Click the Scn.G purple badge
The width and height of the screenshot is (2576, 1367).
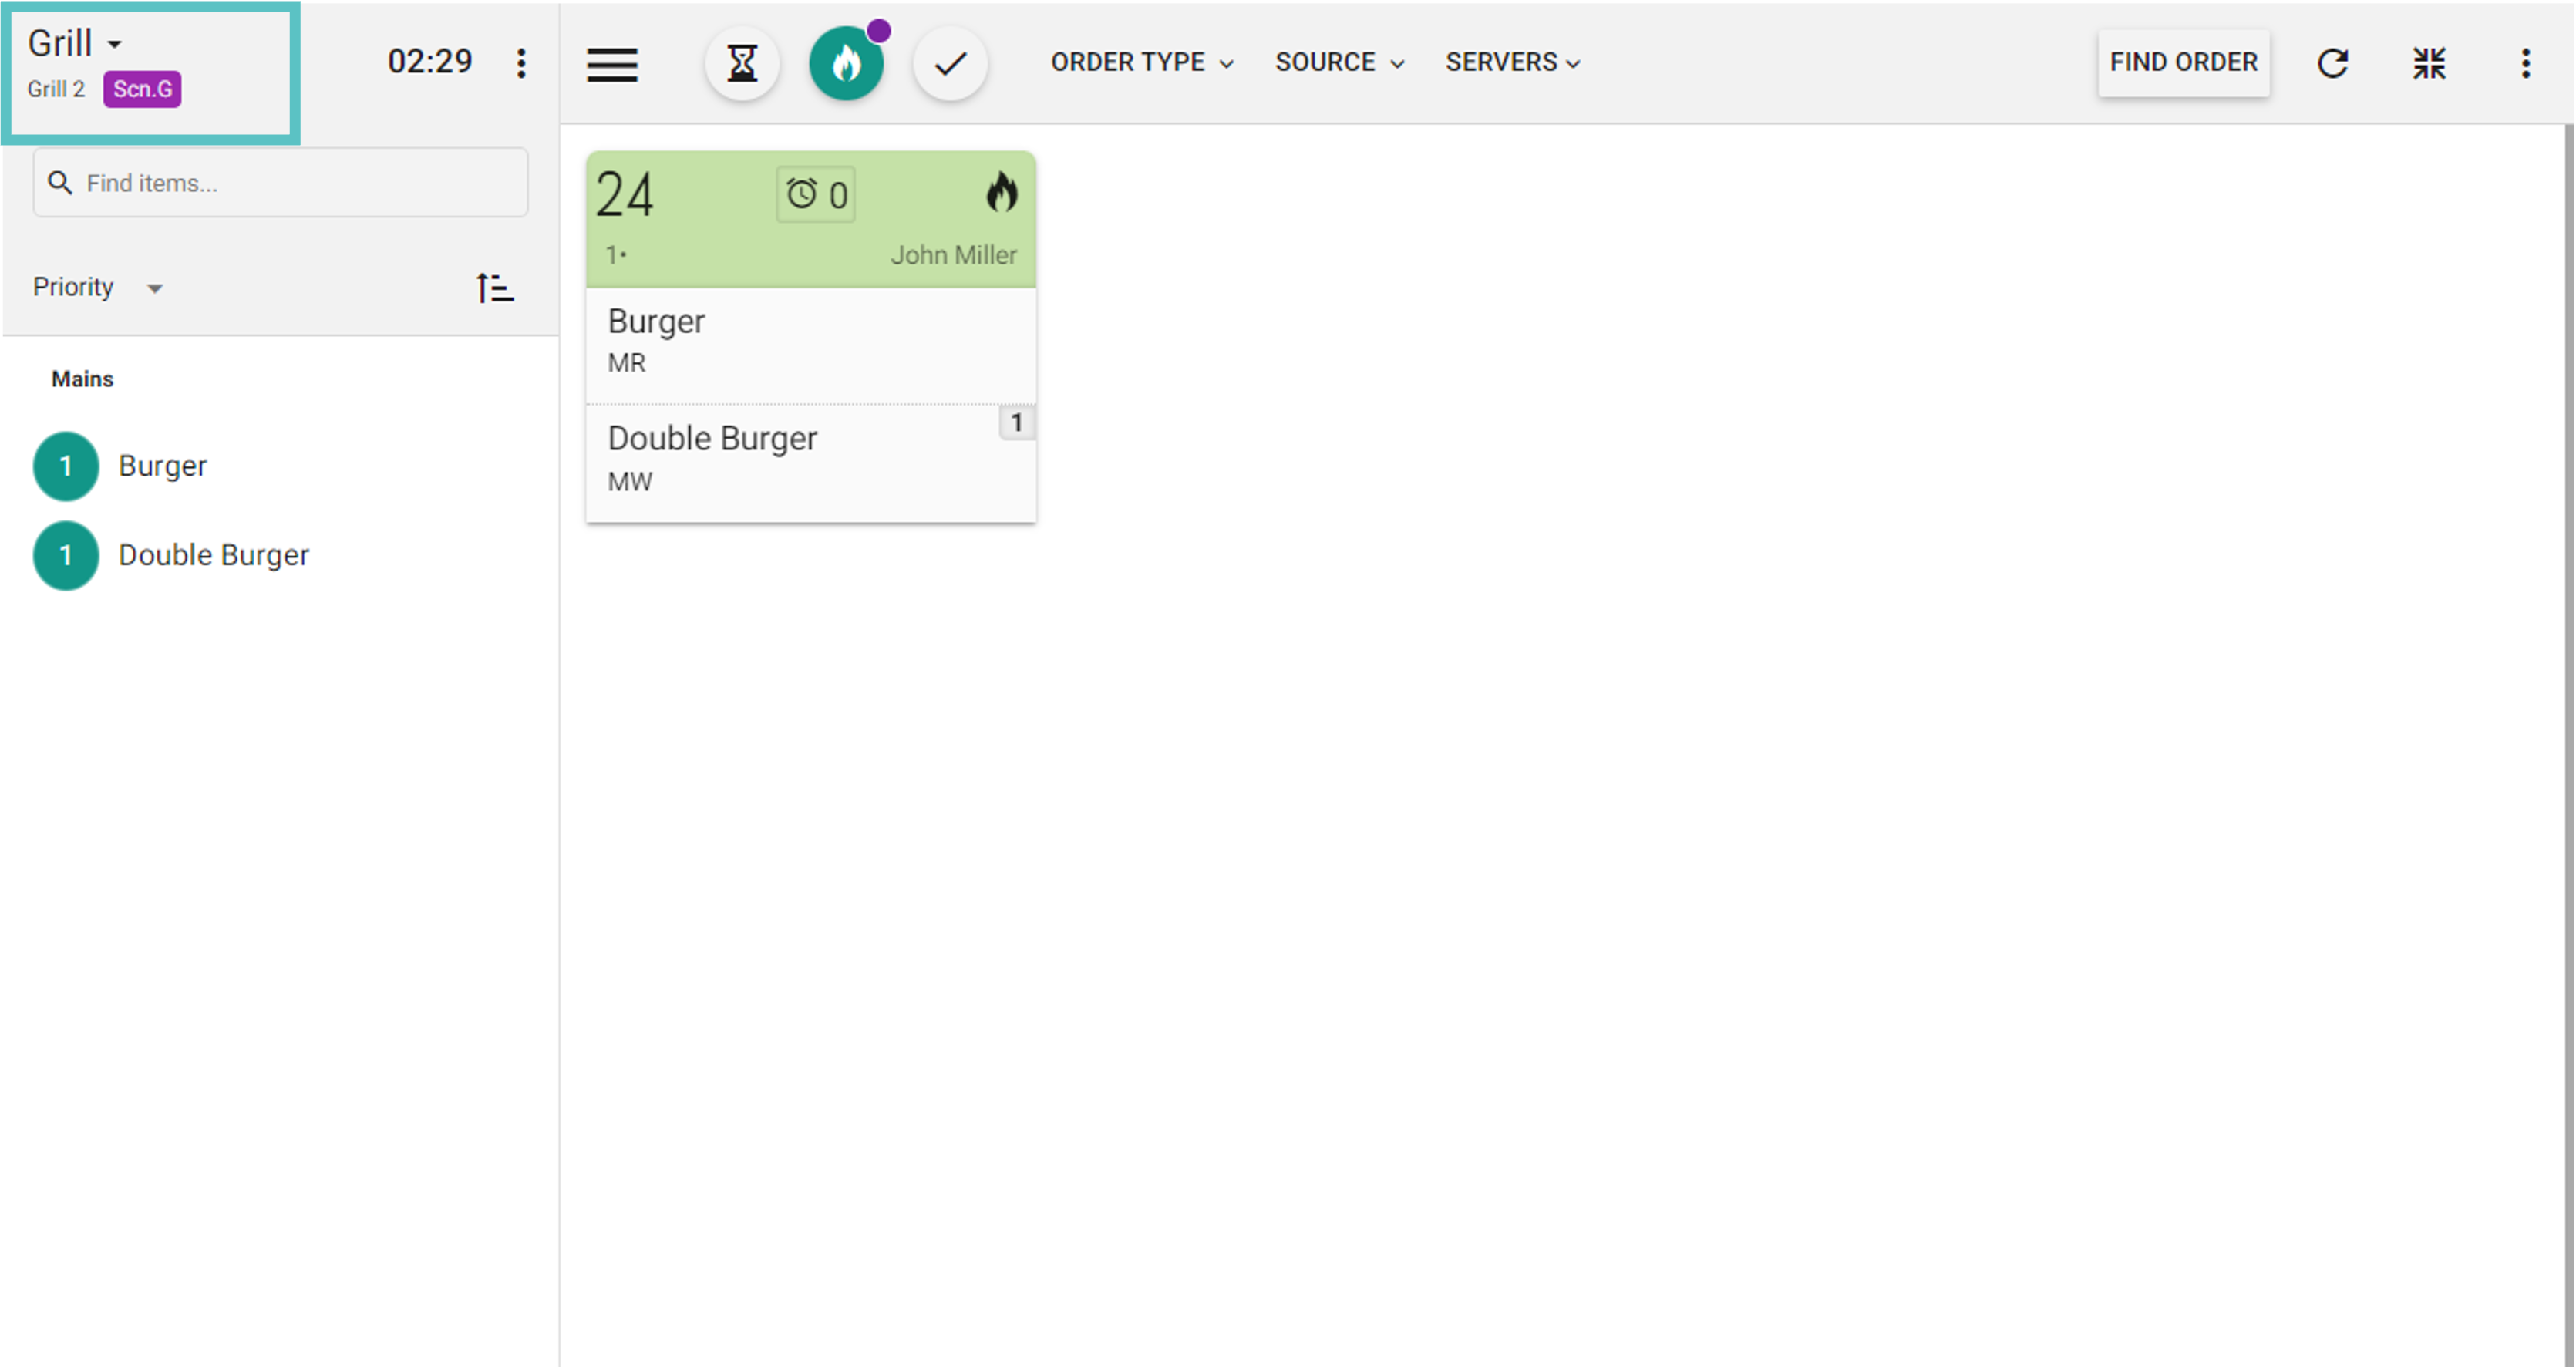142,89
